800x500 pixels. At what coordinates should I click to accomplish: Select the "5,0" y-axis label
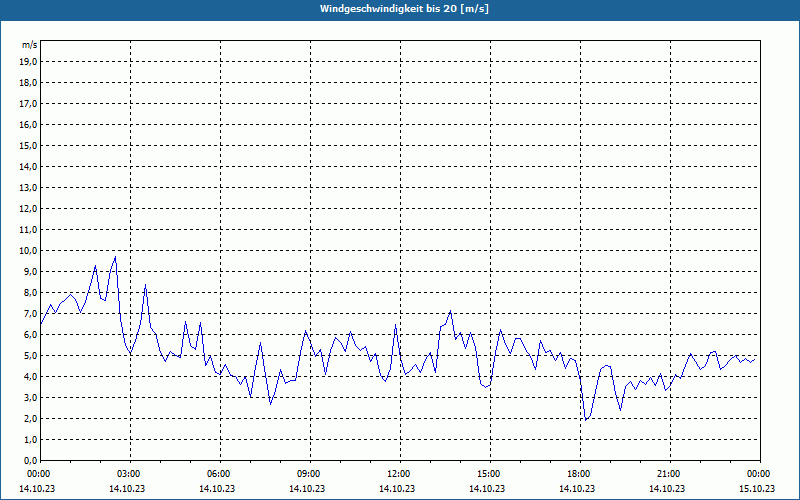tap(30, 356)
